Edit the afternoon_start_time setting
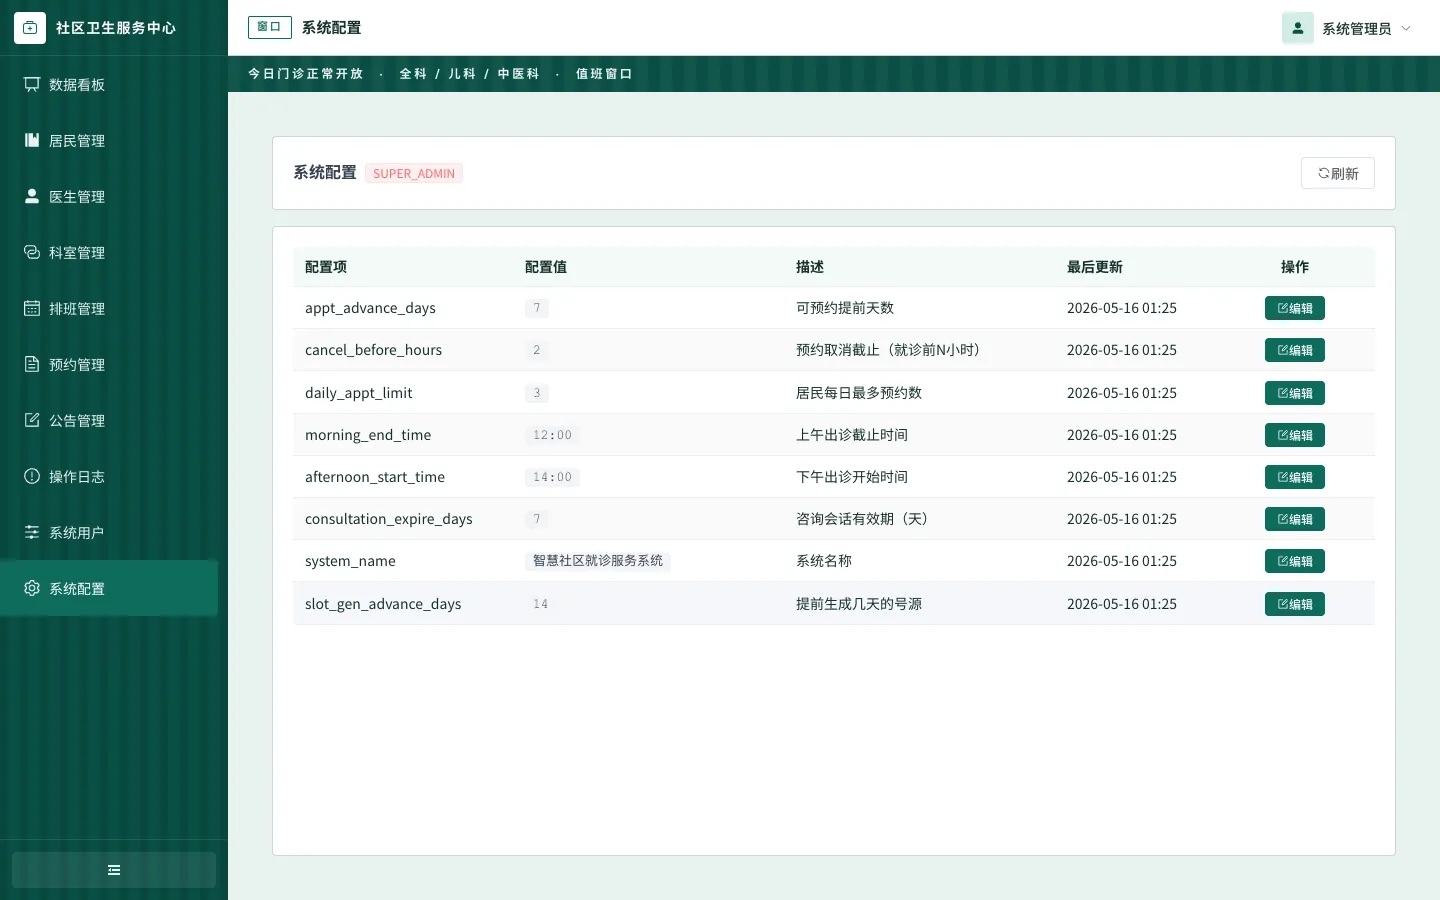The width and height of the screenshot is (1440, 900). click(x=1295, y=477)
